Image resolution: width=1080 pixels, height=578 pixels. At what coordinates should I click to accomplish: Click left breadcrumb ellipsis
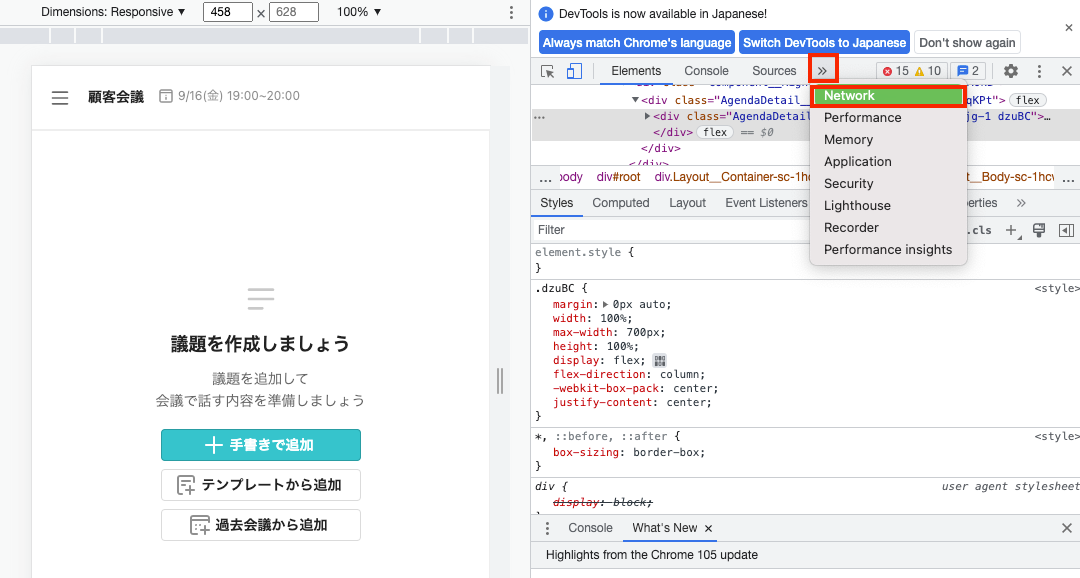[x=546, y=178]
